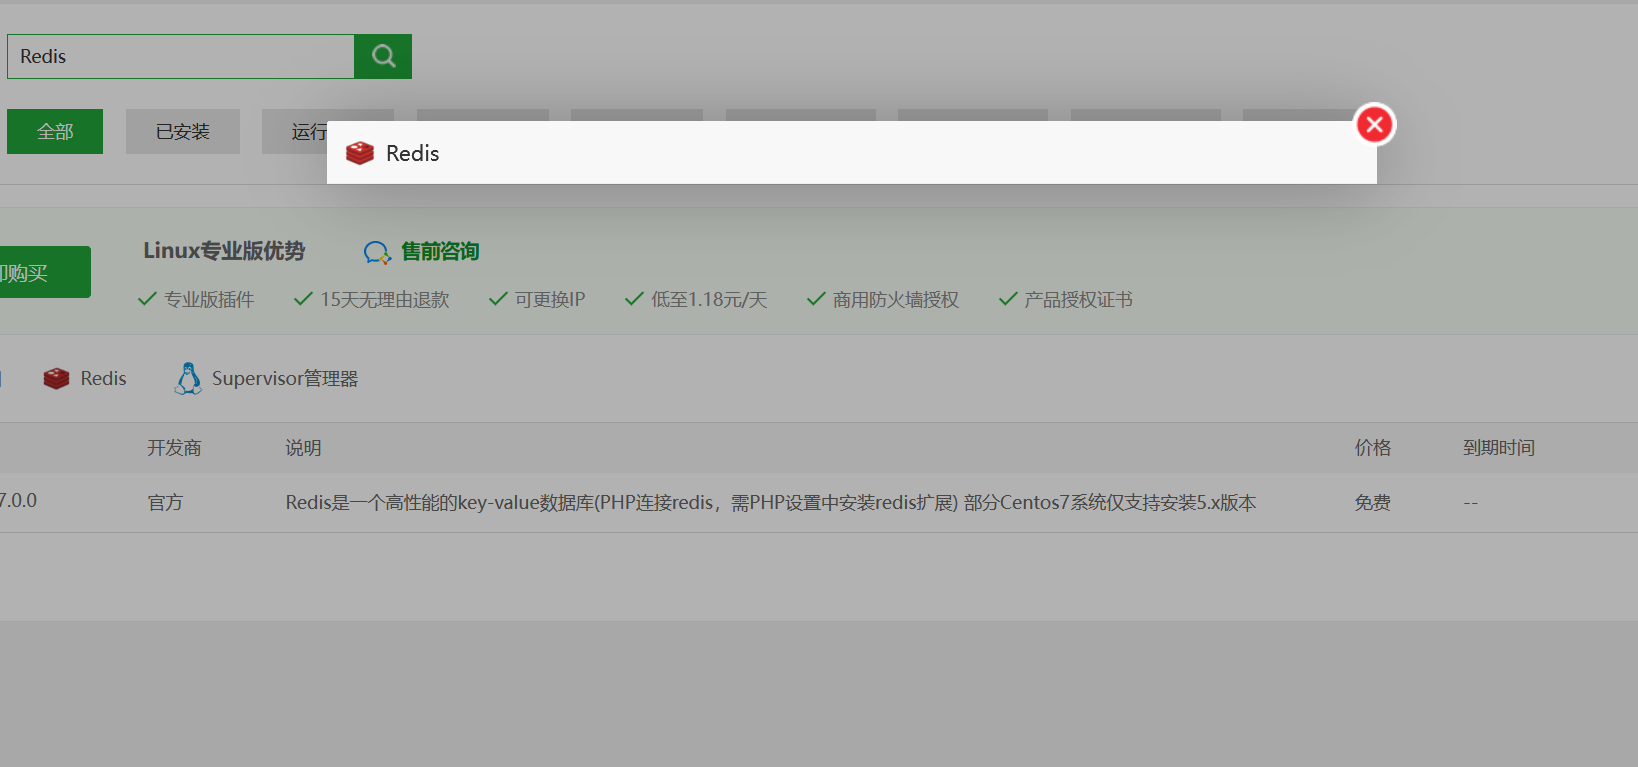Click the 免费 price cell

pyautogui.click(x=1373, y=502)
